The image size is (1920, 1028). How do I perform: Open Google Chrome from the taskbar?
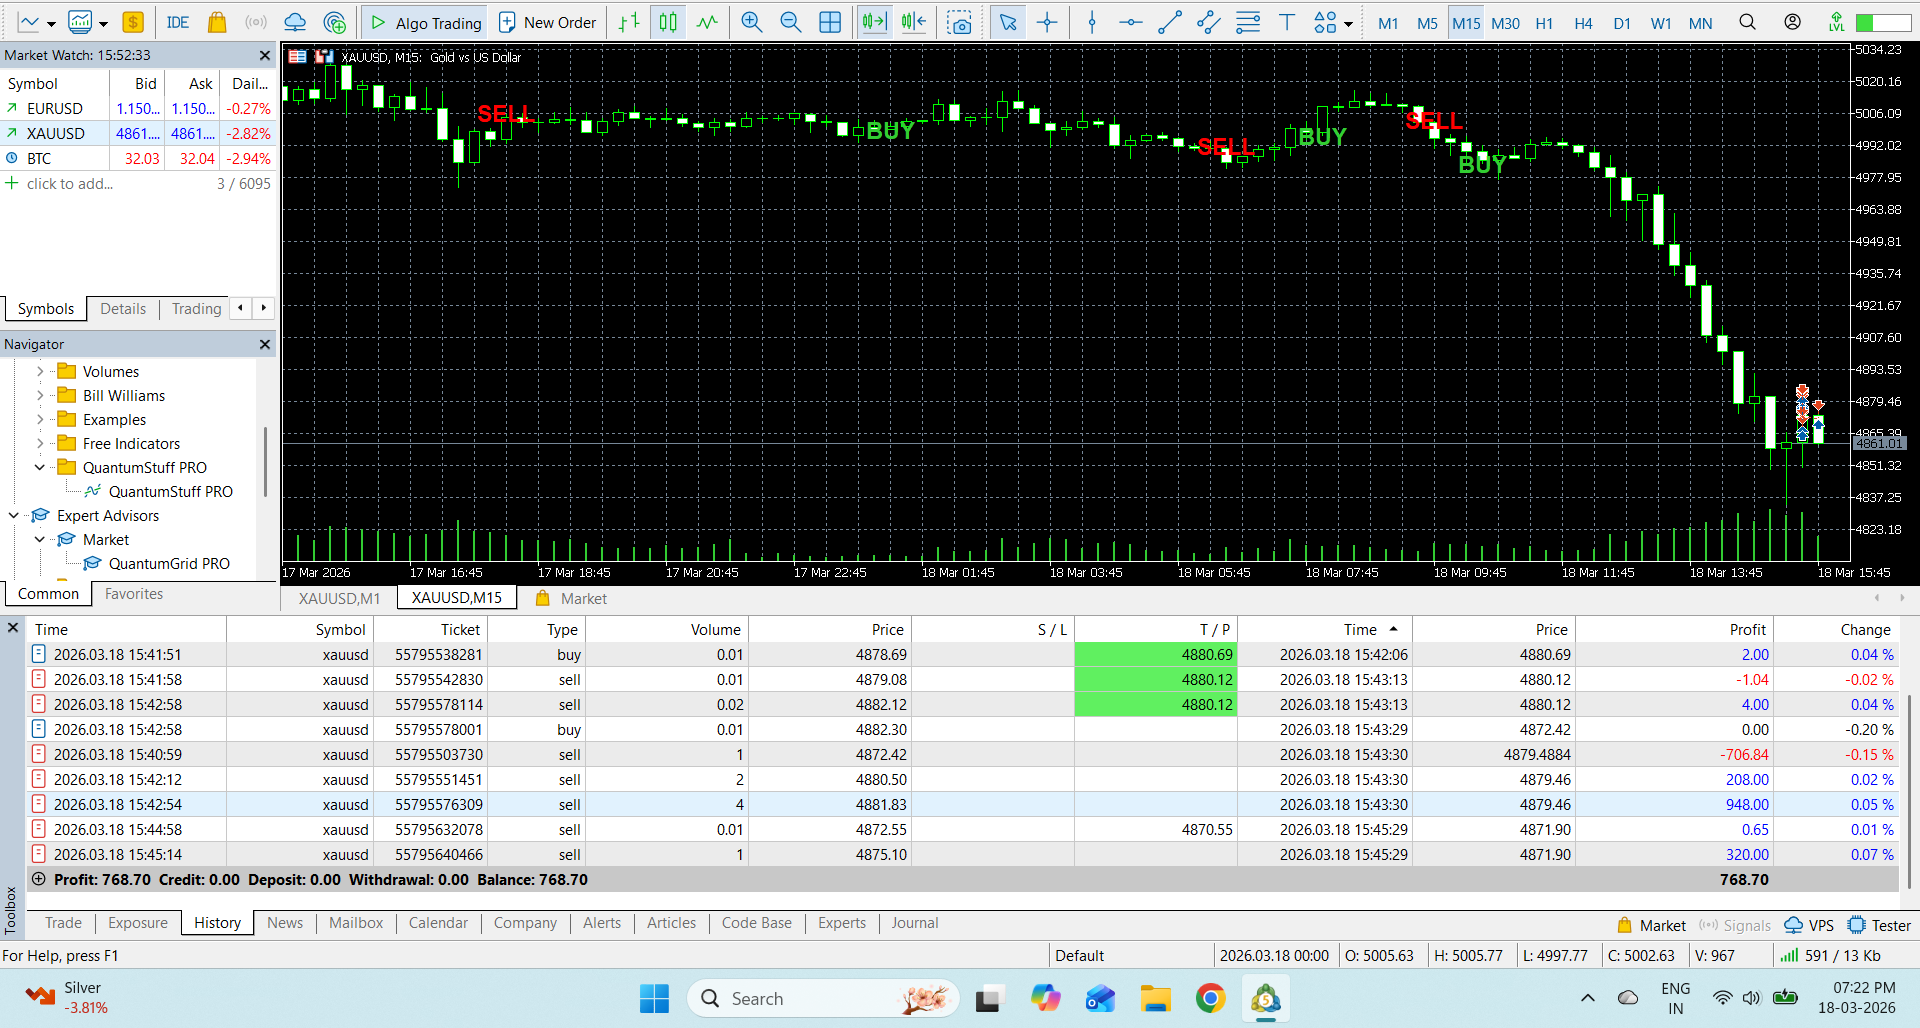pos(1211,998)
